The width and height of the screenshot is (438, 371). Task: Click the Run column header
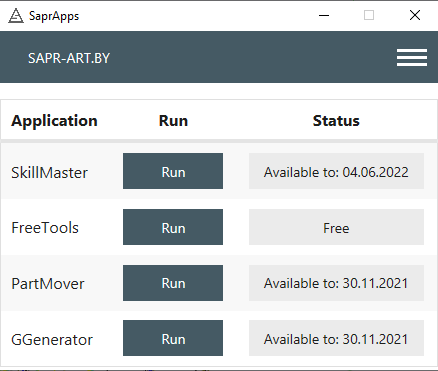pos(173,121)
